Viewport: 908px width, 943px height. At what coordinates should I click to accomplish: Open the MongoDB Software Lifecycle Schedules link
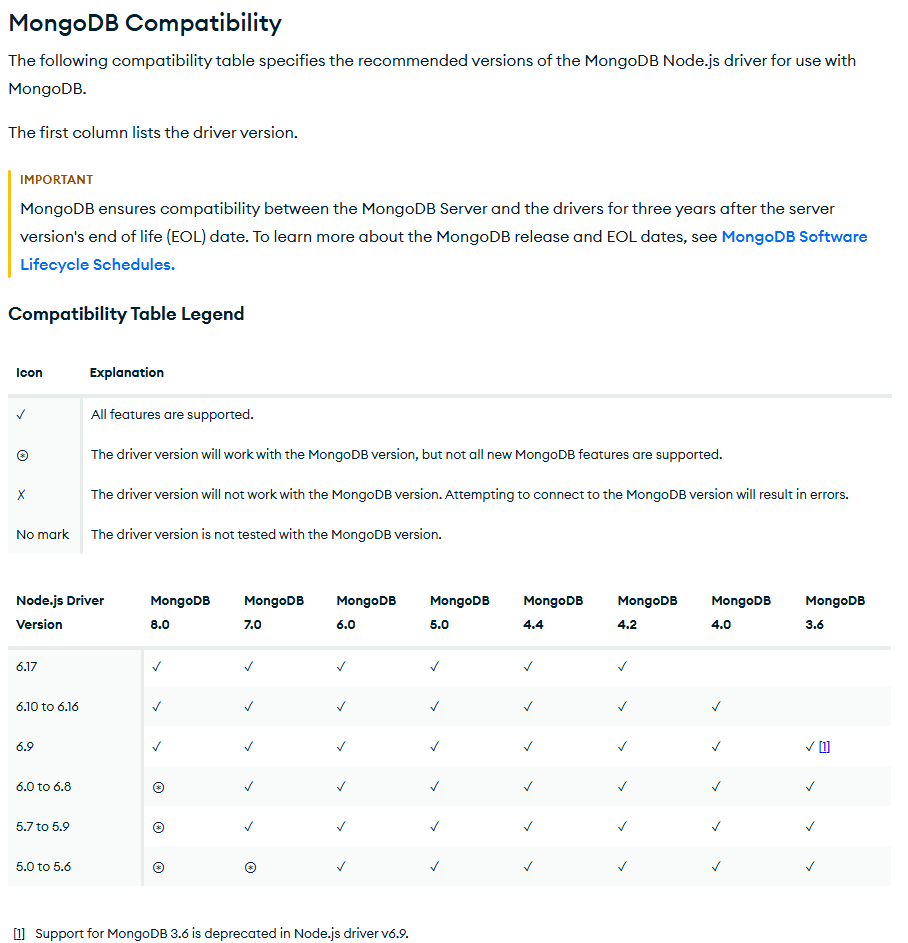(x=794, y=237)
